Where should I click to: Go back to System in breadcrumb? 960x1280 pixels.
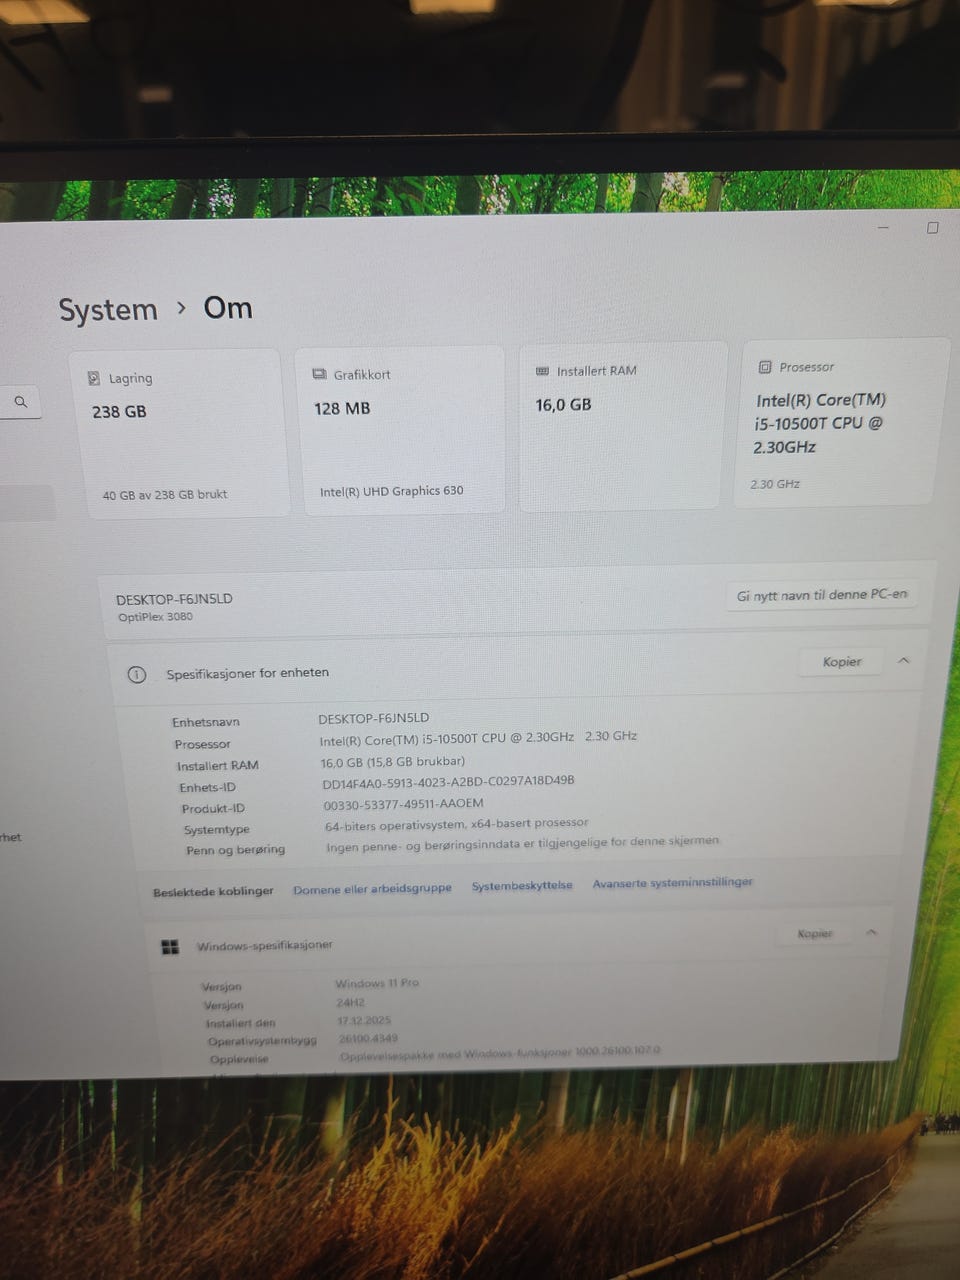pos(108,310)
